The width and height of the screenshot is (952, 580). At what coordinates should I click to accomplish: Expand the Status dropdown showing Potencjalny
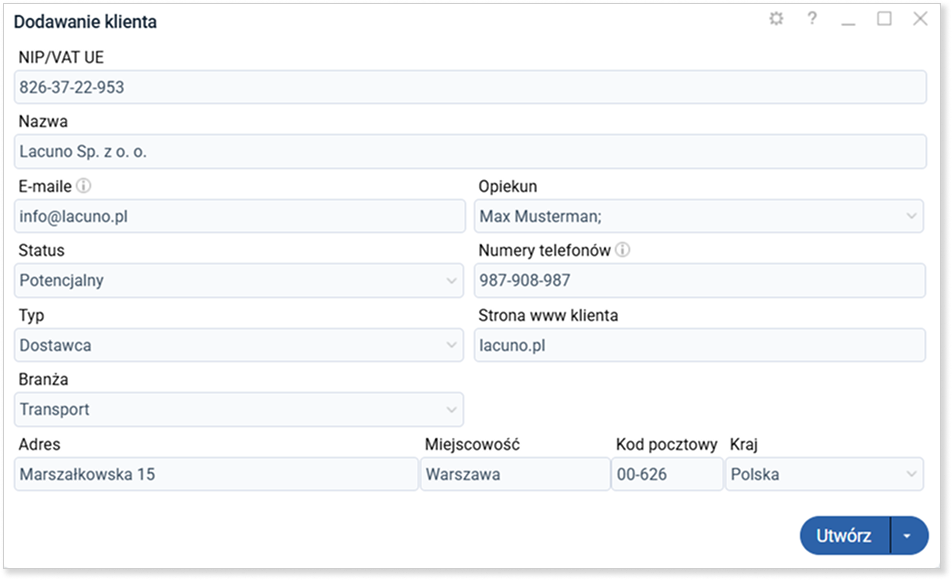(239, 281)
